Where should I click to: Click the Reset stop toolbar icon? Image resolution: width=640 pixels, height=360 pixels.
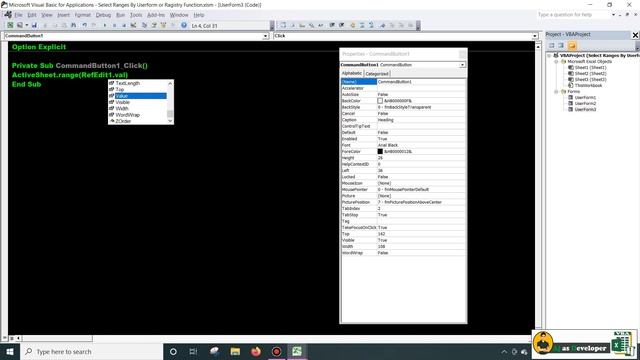124,25
